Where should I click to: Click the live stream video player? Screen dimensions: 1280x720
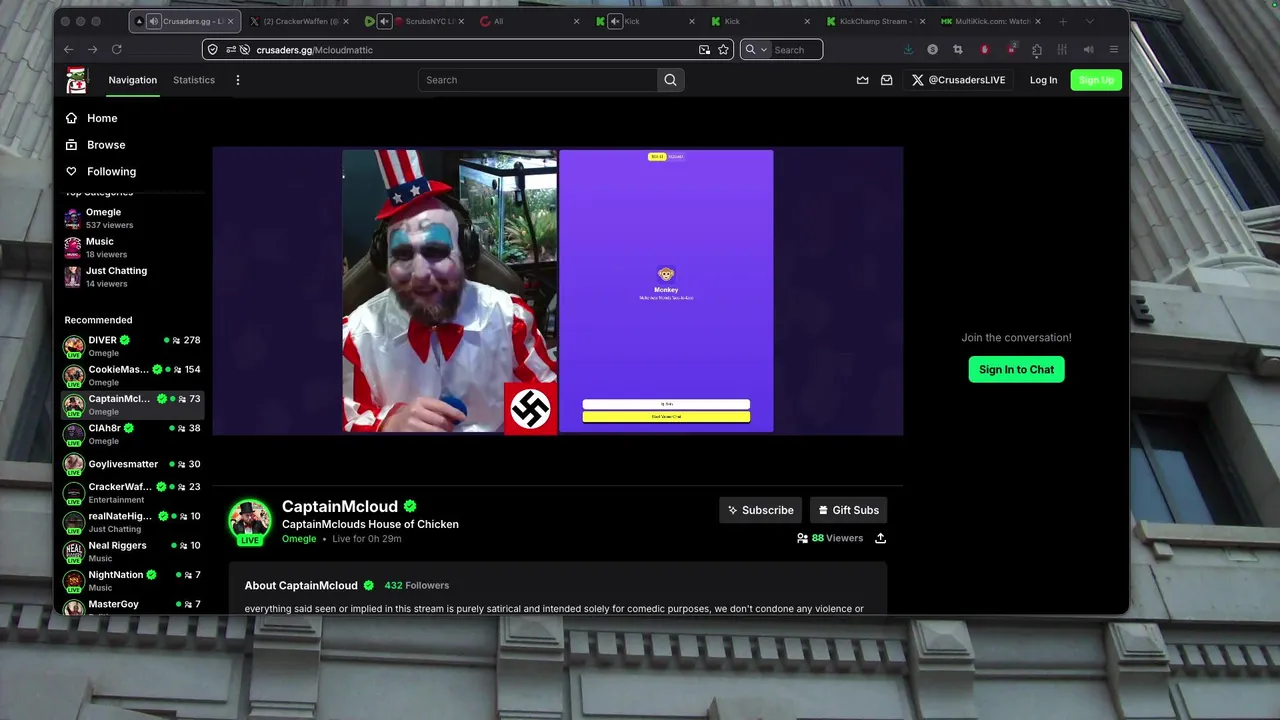click(558, 291)
